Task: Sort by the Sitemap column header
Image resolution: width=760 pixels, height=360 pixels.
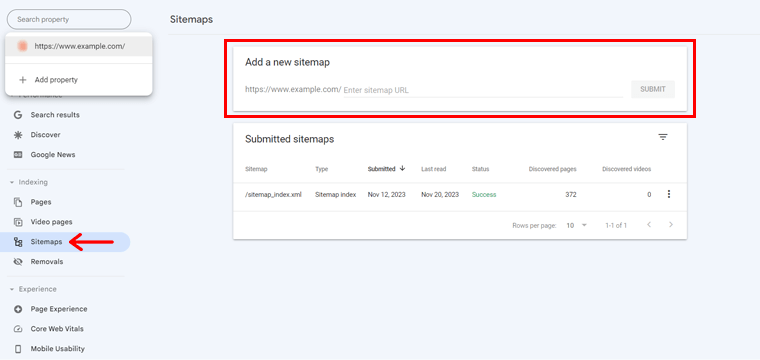Action: click(256, 169)
